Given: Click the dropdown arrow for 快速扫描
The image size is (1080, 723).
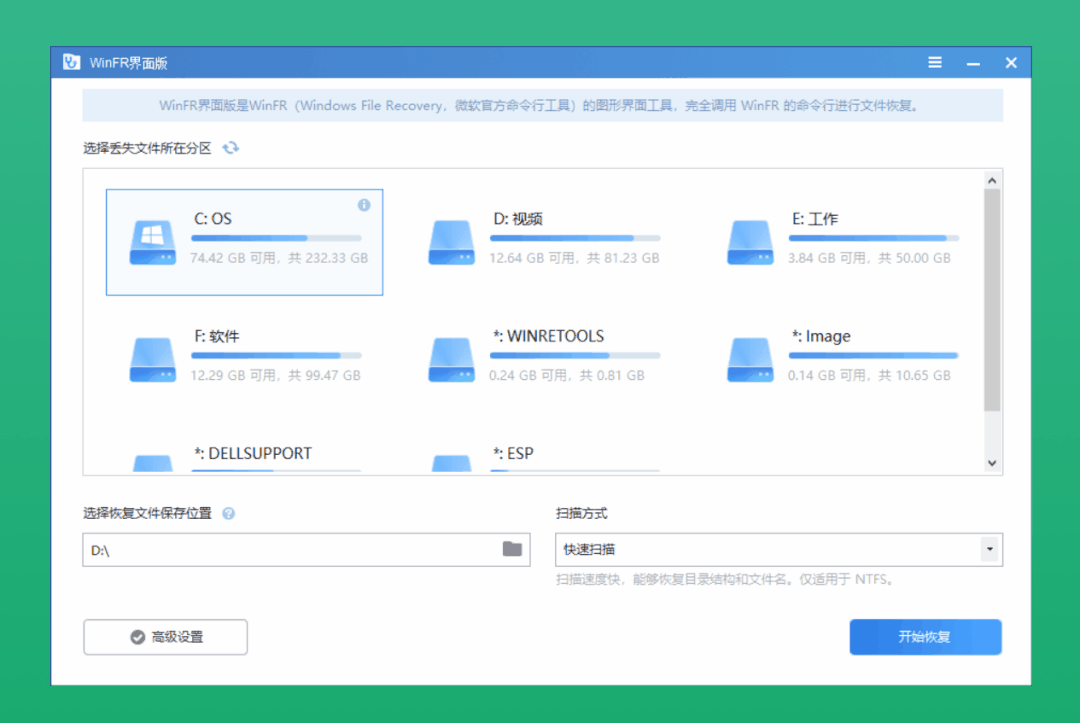Looking at the screenshot, I should [x=990, y=549].
